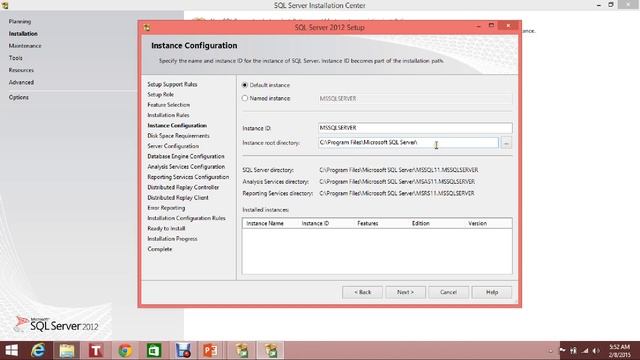The height and width of the screenshot is (360, 640).
Task: Sort by Instance ID column header
Action: click(x=315, y=223)
